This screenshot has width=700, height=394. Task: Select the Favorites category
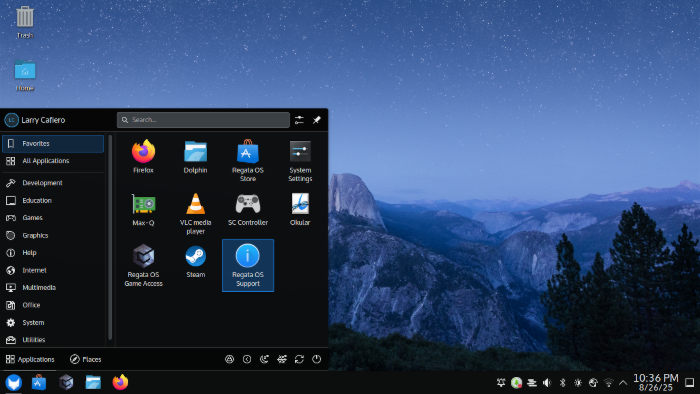53,144
